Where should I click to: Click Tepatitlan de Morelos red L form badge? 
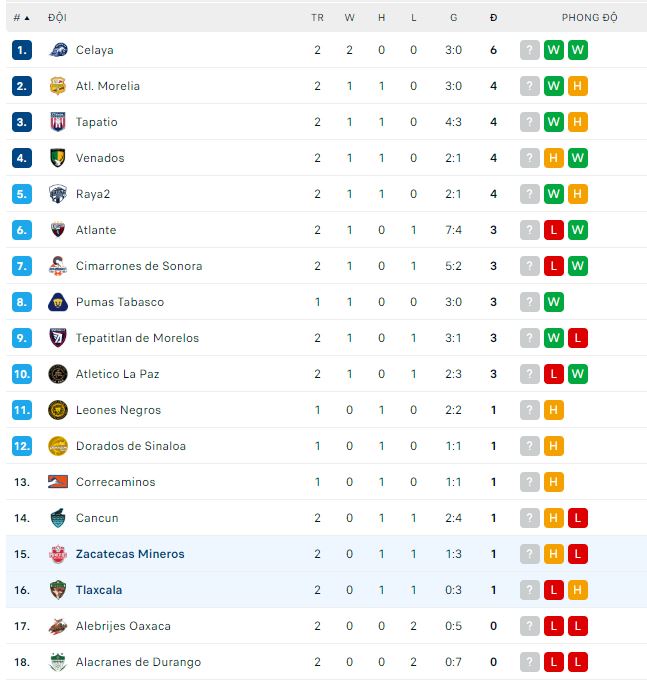(578, 338)
